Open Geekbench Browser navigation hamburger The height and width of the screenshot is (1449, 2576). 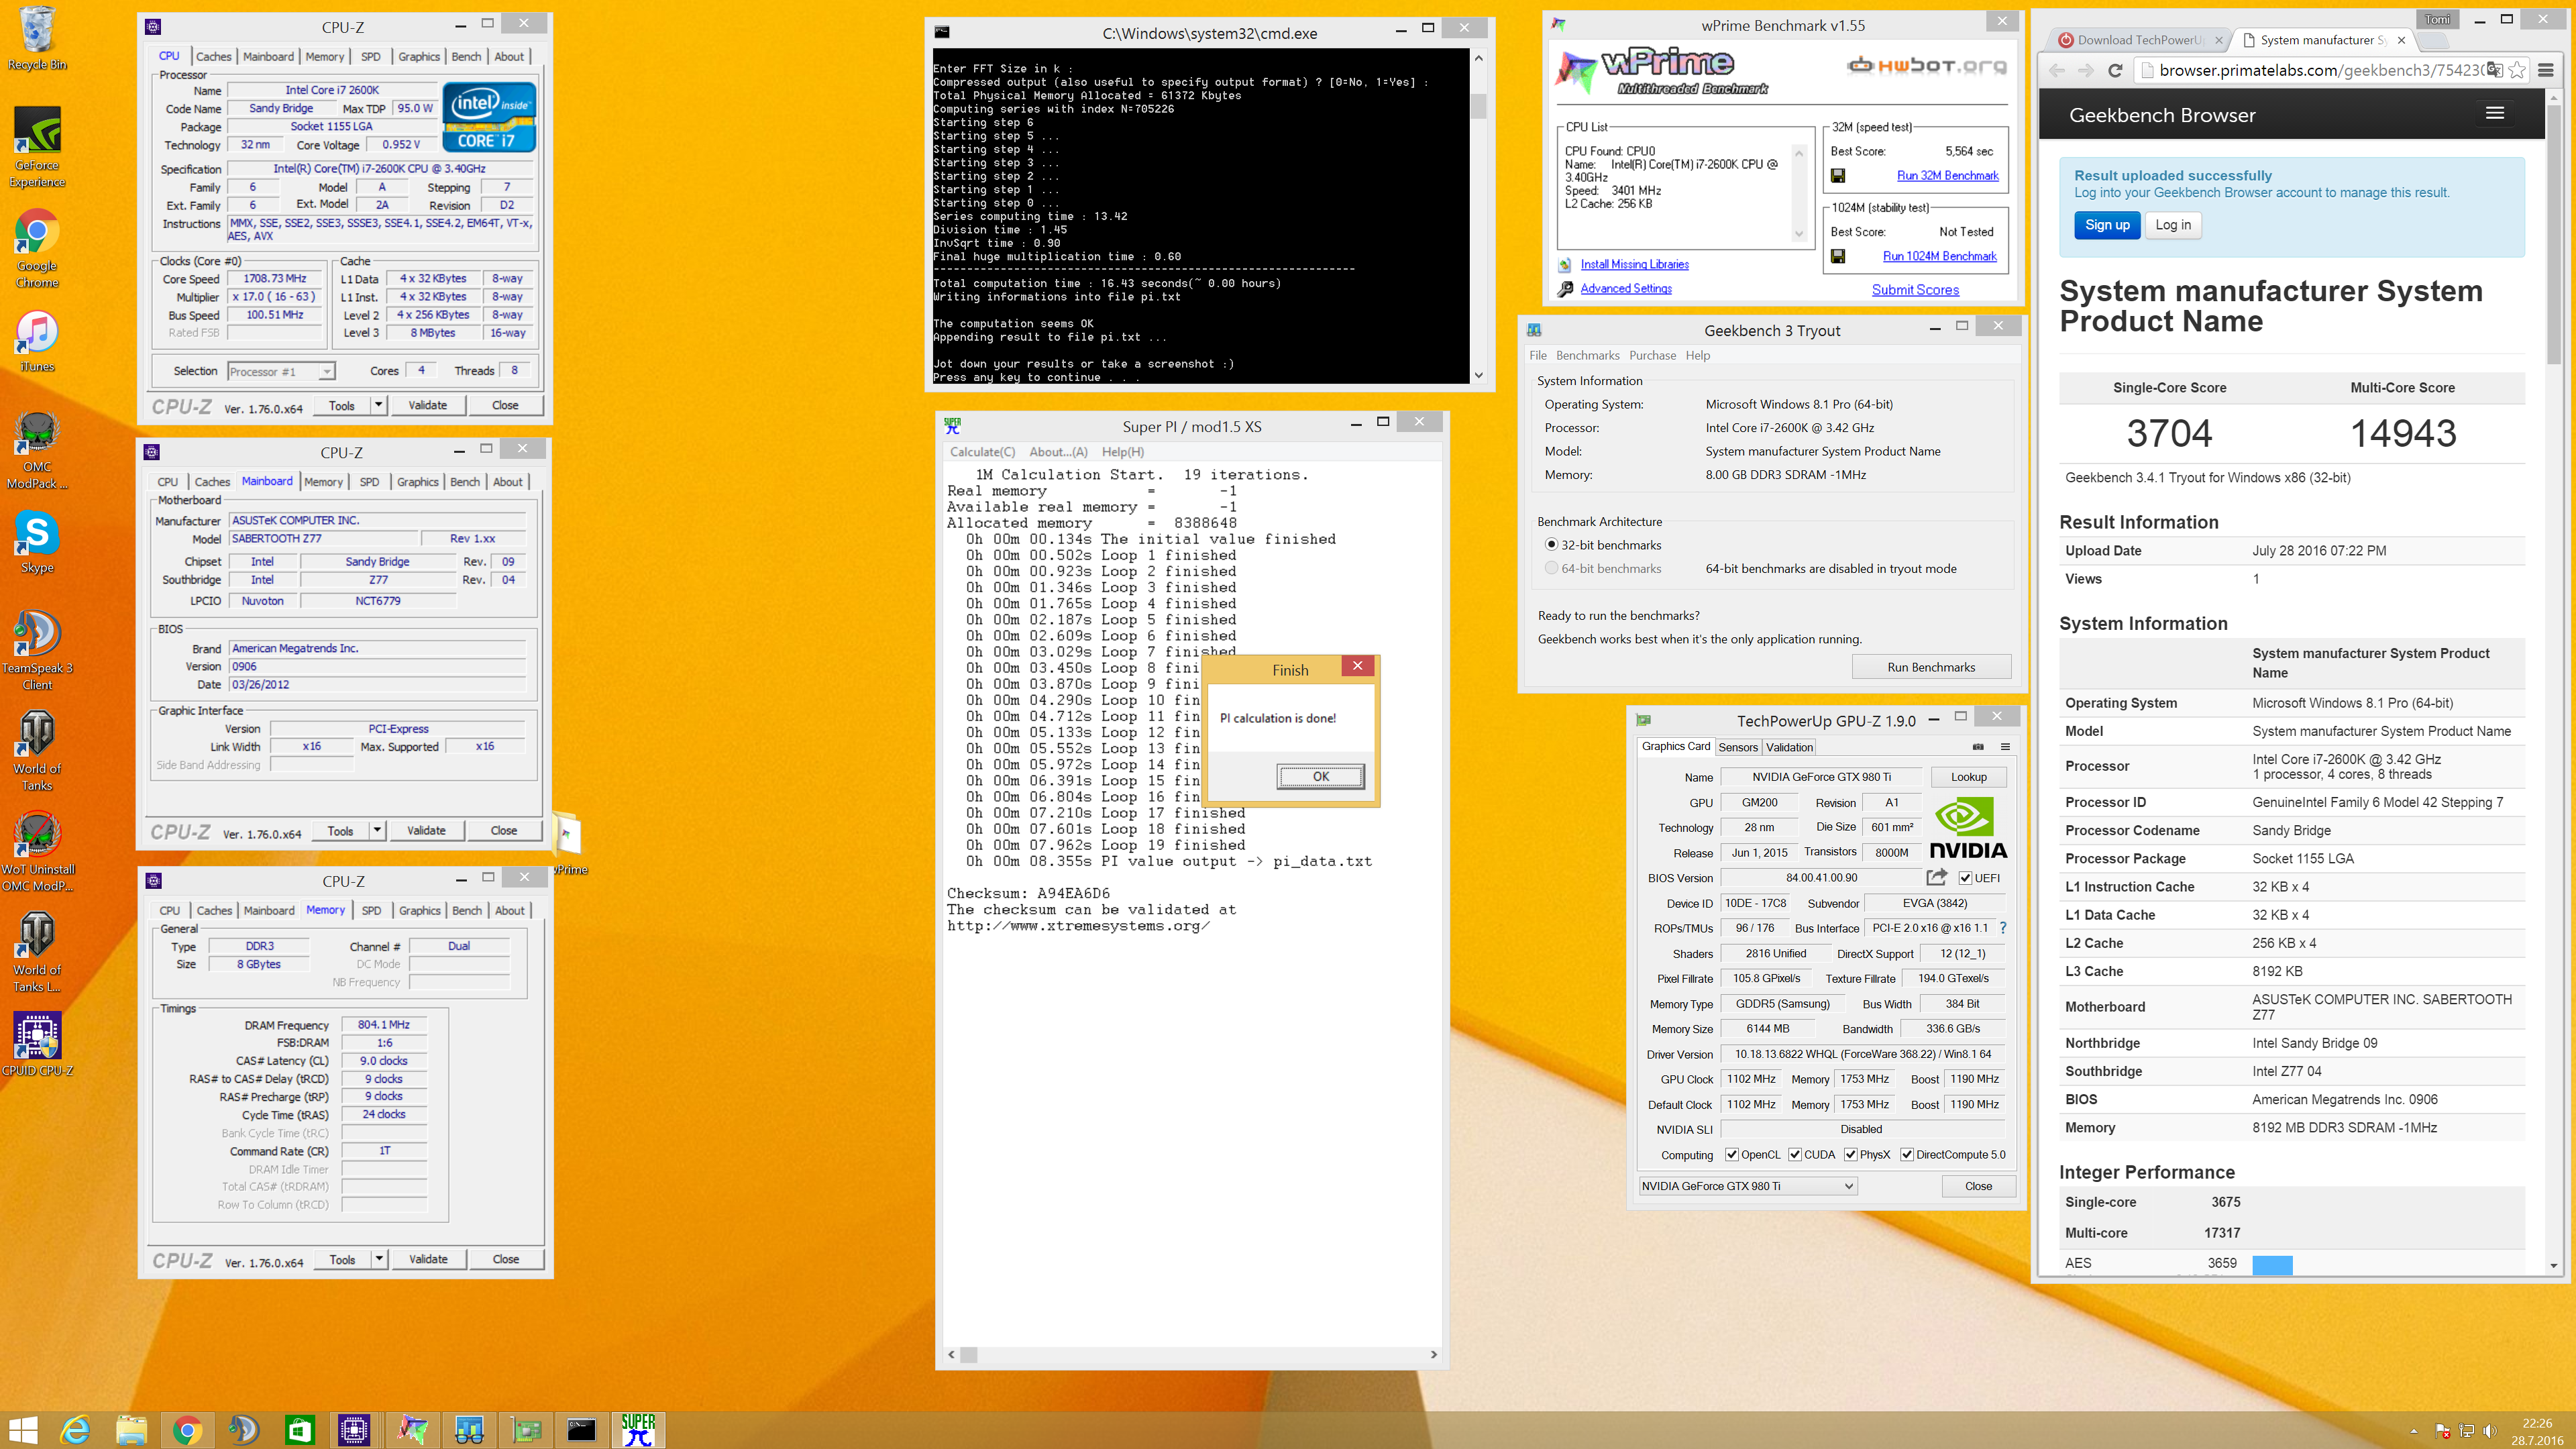[x=2495, y=114]
